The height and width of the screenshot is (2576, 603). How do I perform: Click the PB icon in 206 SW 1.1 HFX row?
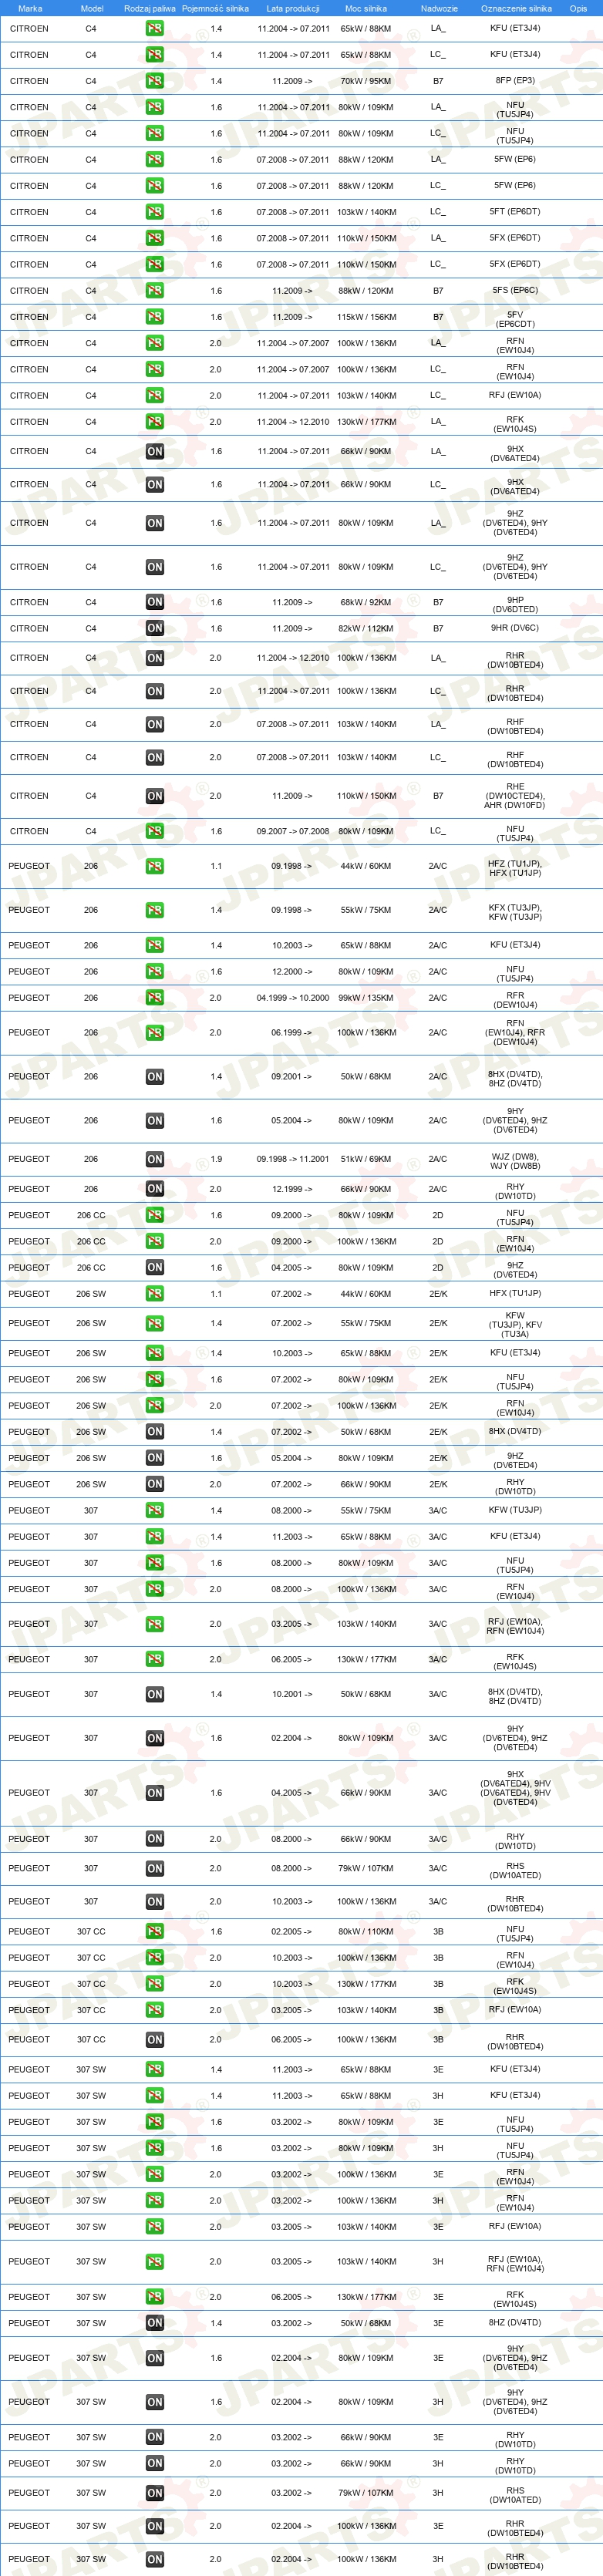(x=154, y=1294)
